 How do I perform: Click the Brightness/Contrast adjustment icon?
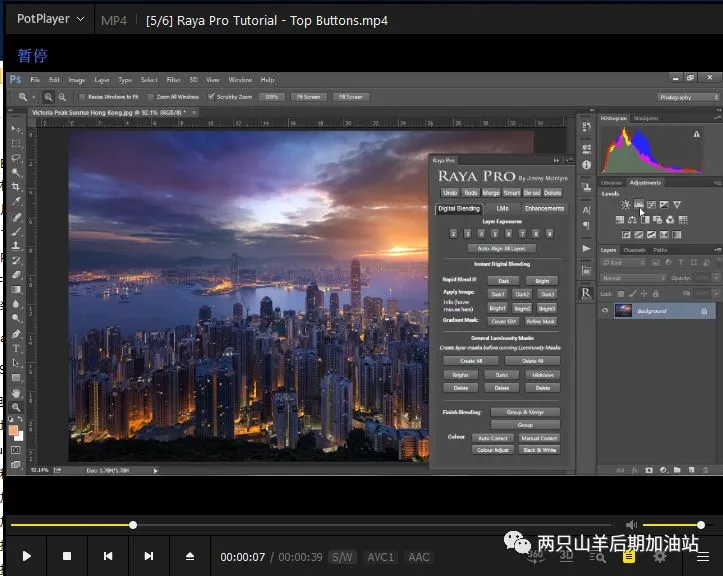click(x=626, y=205)
